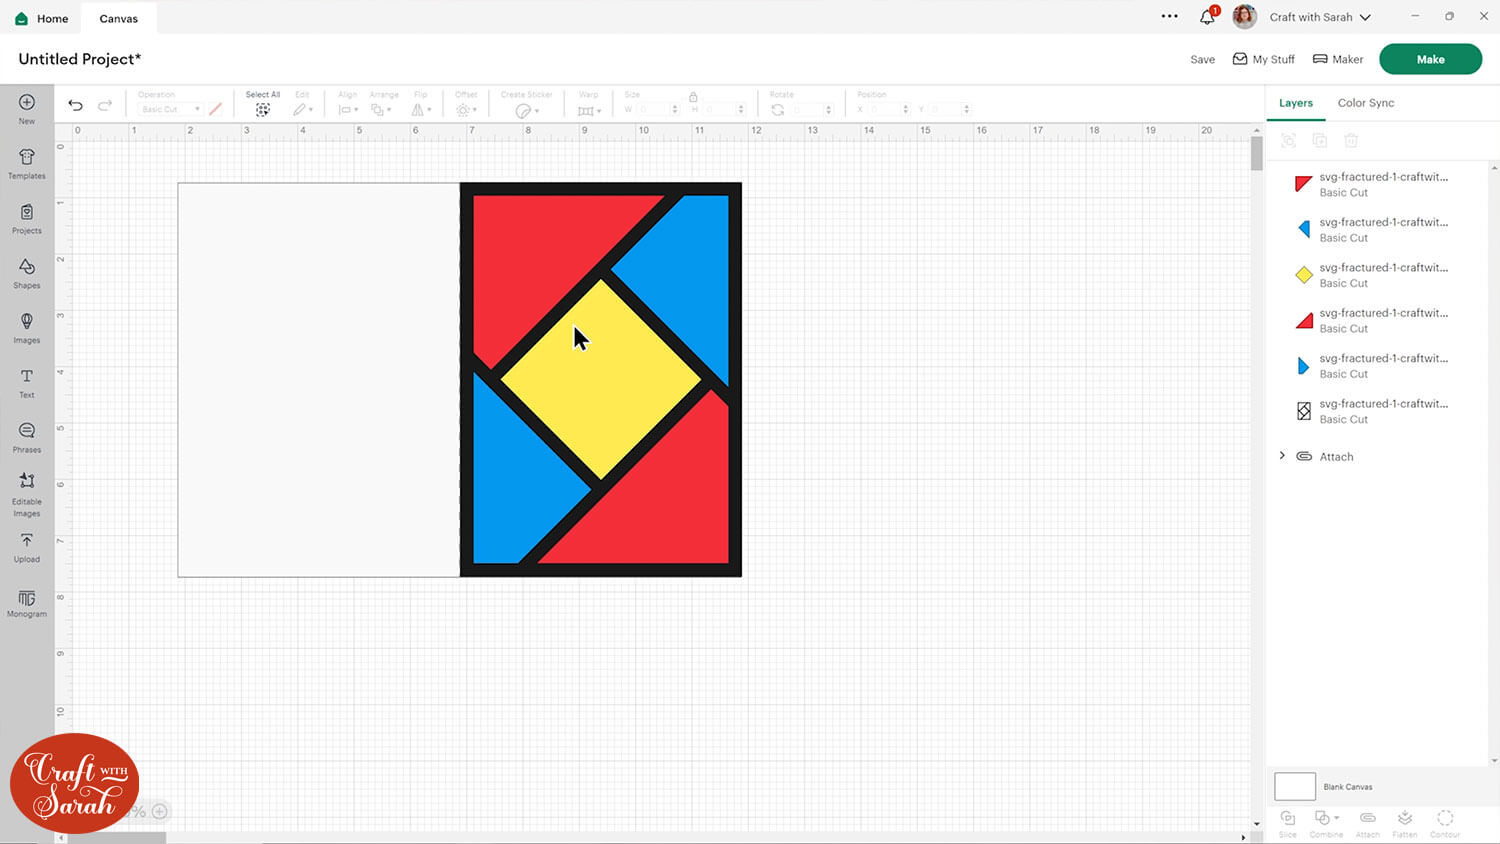Open the Flip dropdown
The width and height of the screenshot is (1500, 844).
tap(422, 110)
